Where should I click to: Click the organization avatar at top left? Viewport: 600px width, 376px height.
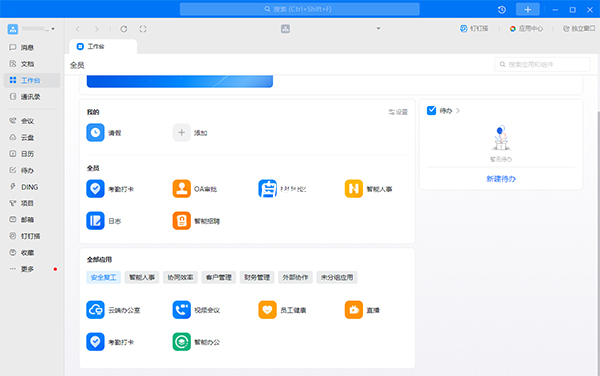point(13,29)
